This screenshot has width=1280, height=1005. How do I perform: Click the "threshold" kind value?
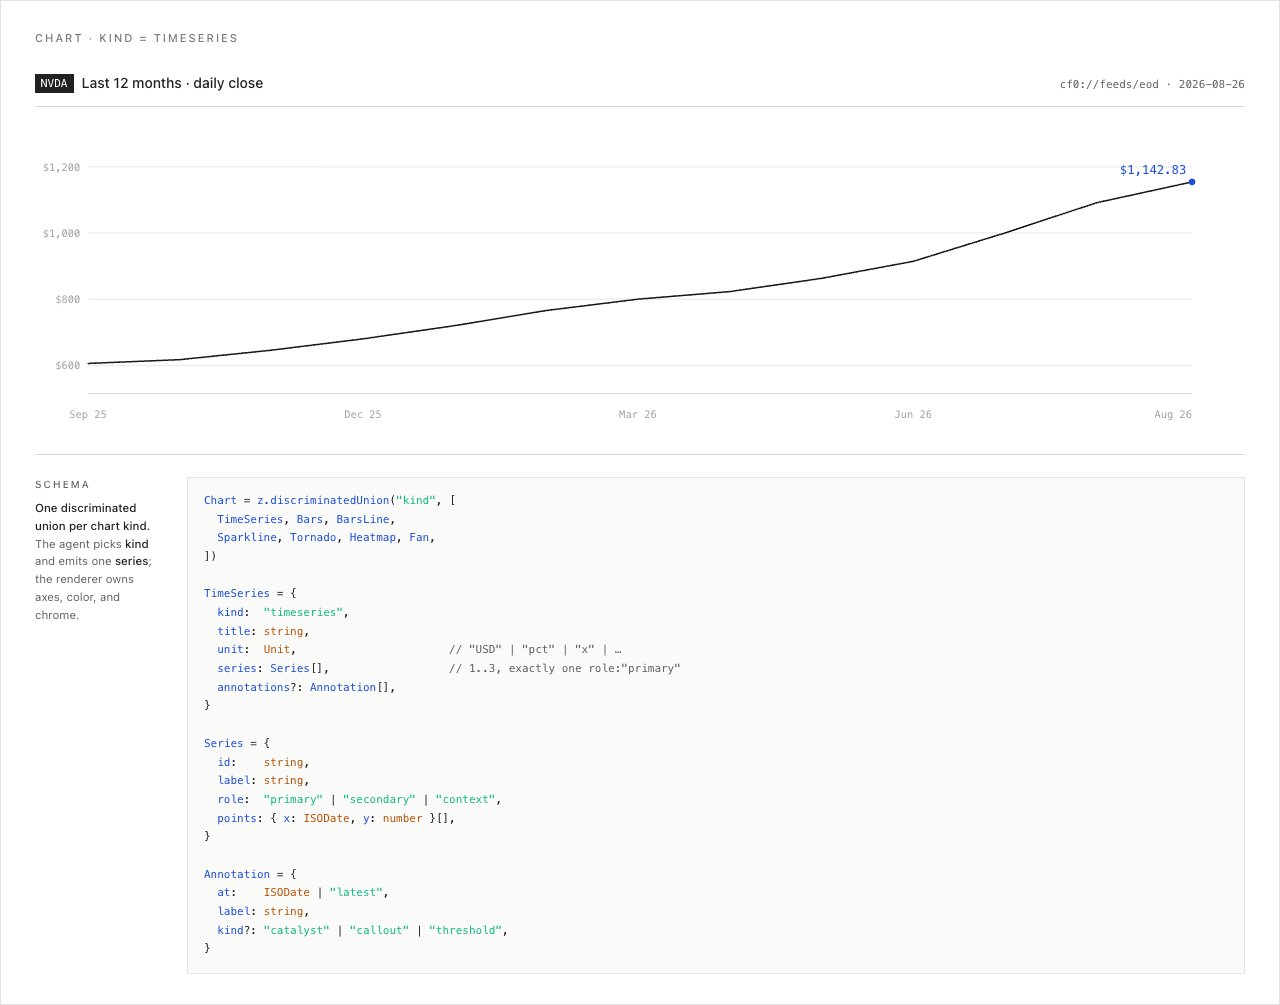tap(465, 930)
